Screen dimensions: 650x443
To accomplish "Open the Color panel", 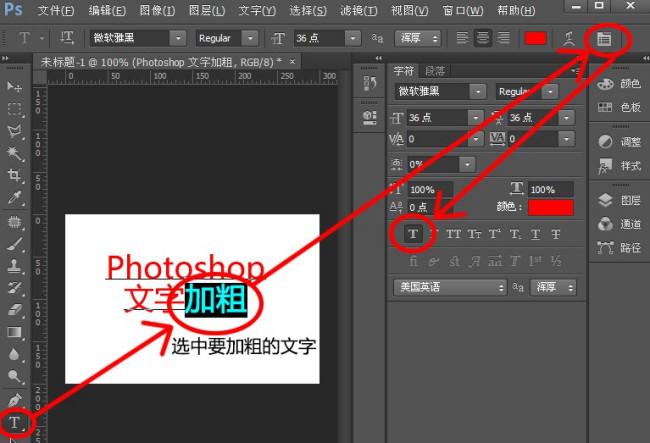I will point(619,84).
